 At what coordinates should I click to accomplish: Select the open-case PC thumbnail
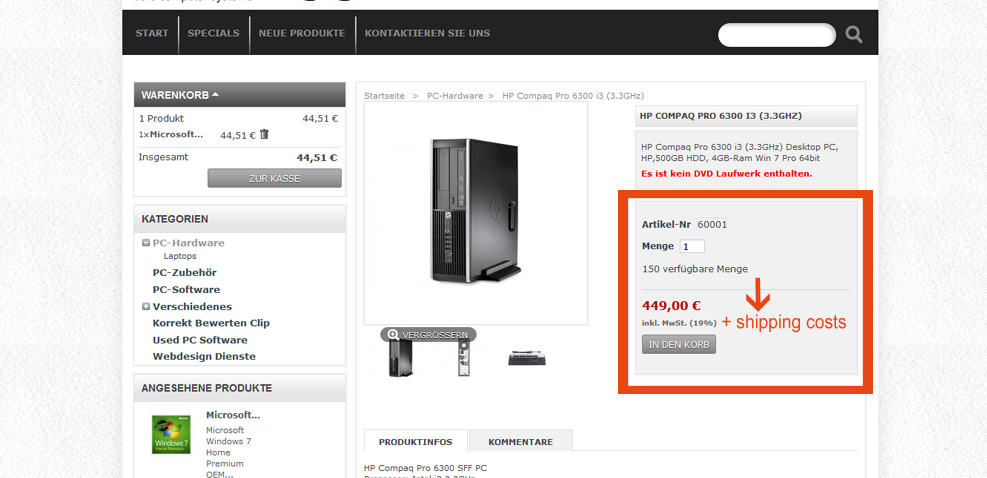464,359
